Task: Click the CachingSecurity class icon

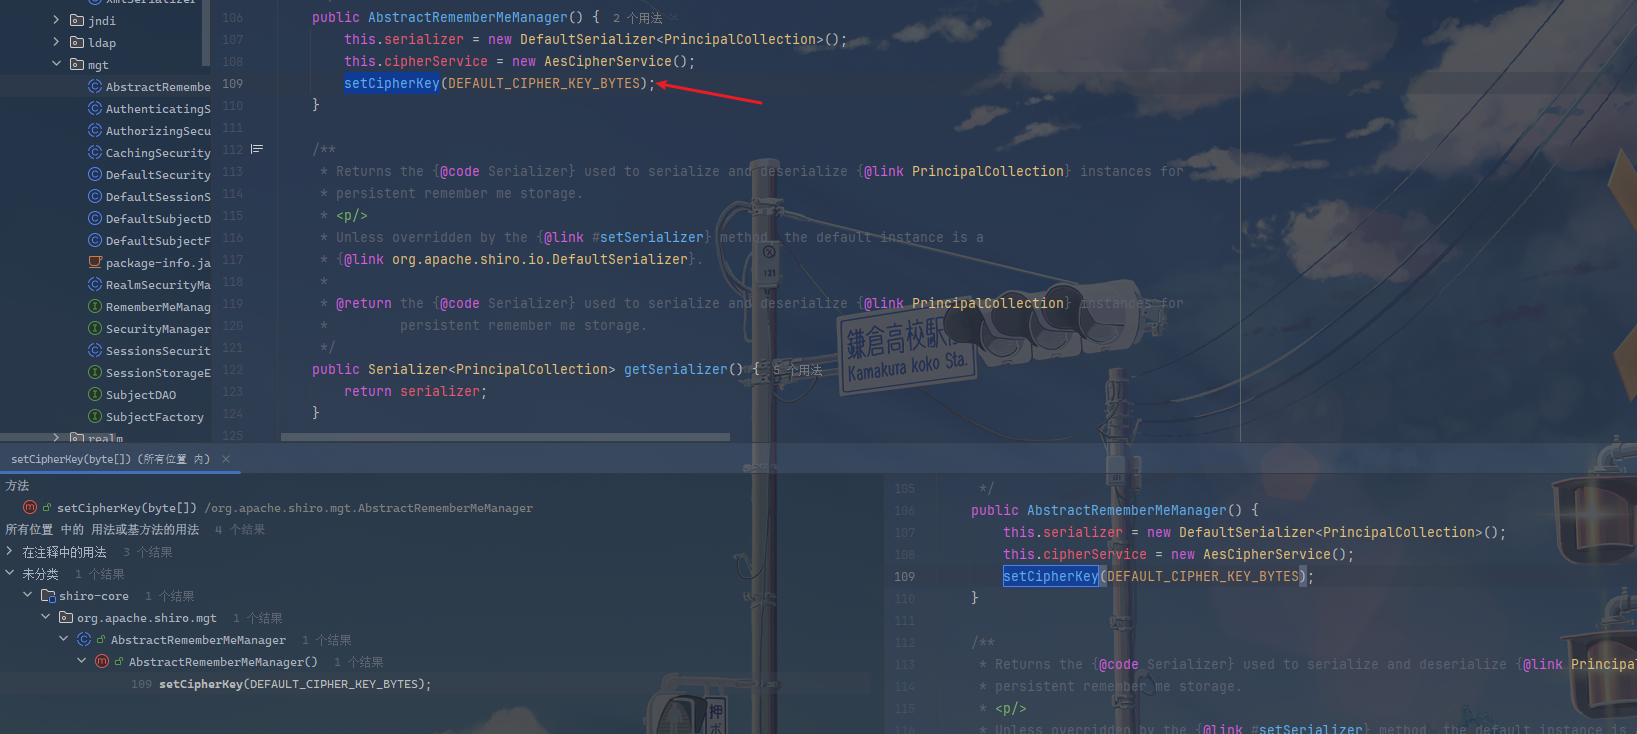Action: [x=95, y=153]
